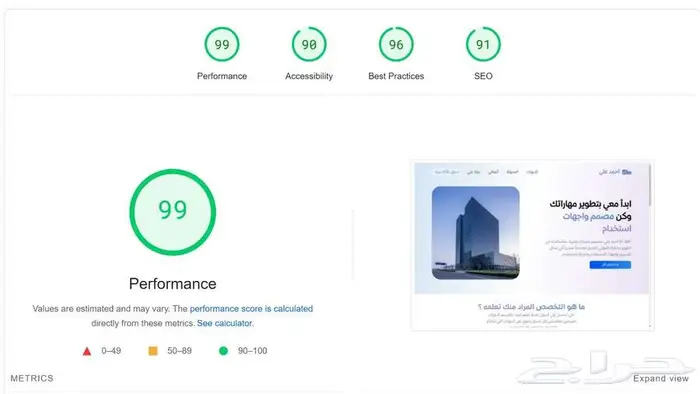Click the 'SEO' label text
Viewport: 700px width, 394px height.
[483, 76]
